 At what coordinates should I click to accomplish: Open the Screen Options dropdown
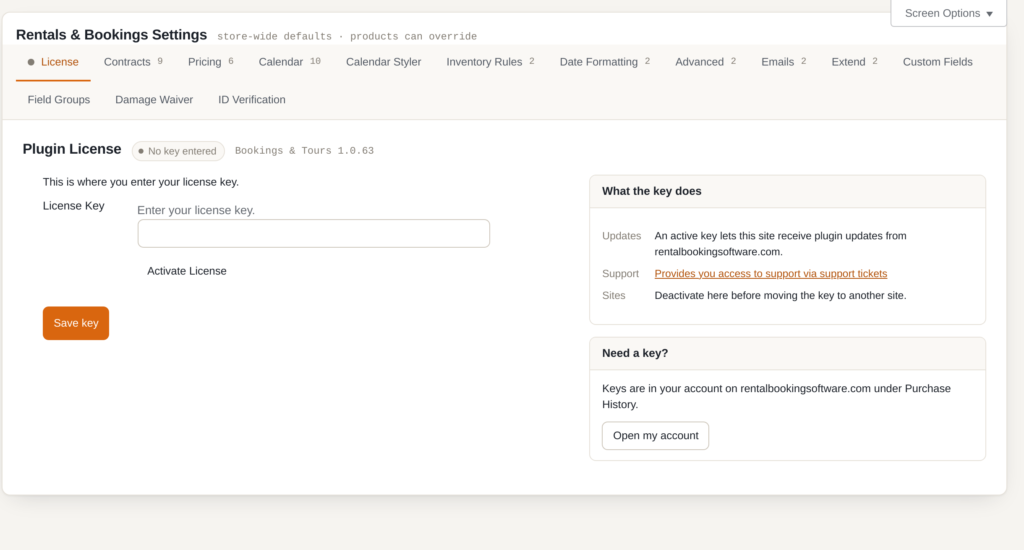tap(948, 13)
